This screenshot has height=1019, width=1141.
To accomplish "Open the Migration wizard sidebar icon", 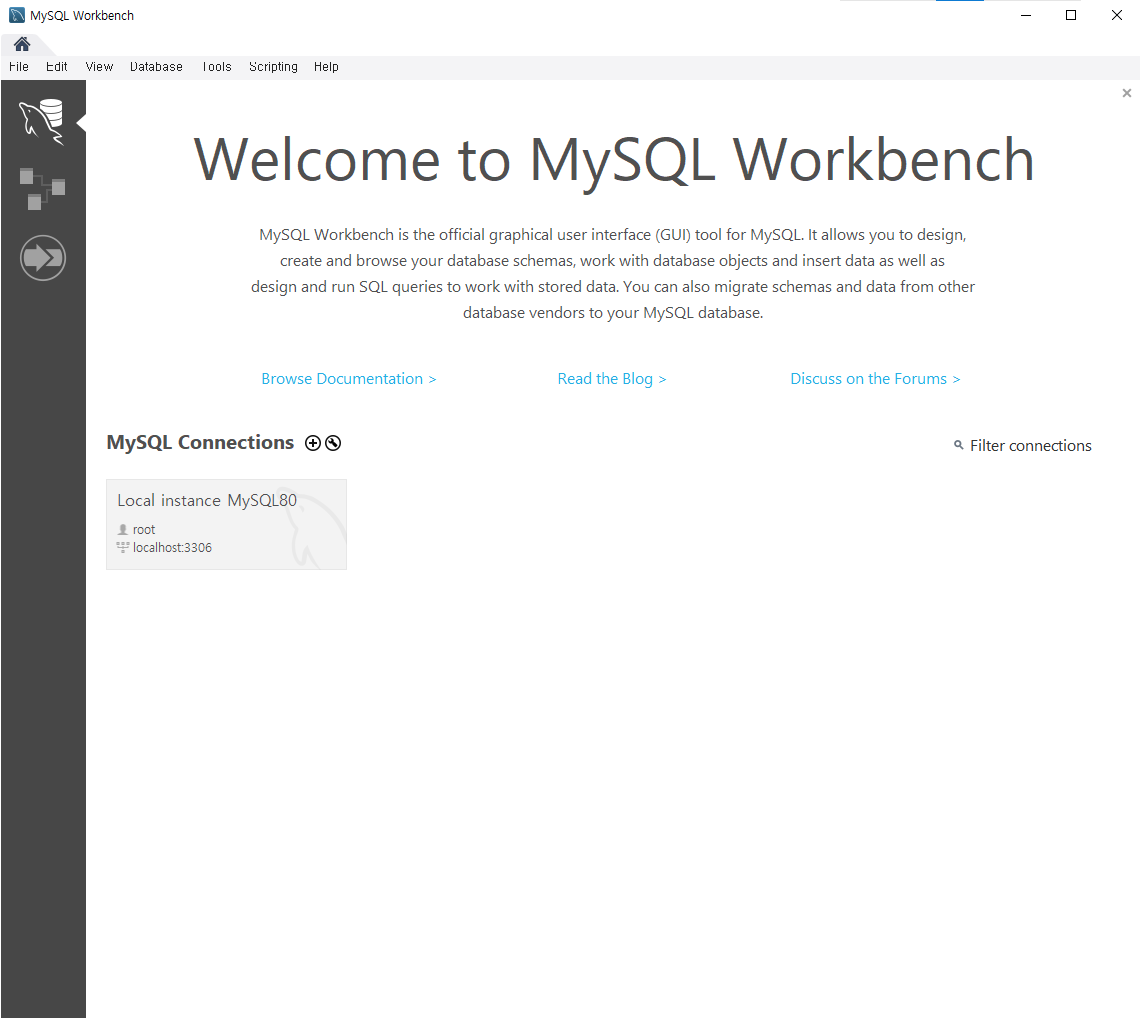I will tap(43, 258).
